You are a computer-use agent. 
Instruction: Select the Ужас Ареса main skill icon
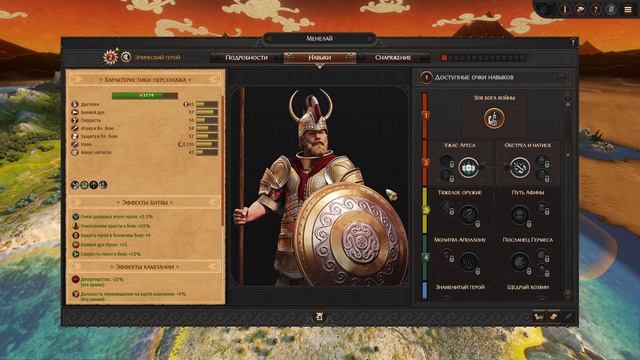pos(468,167)
